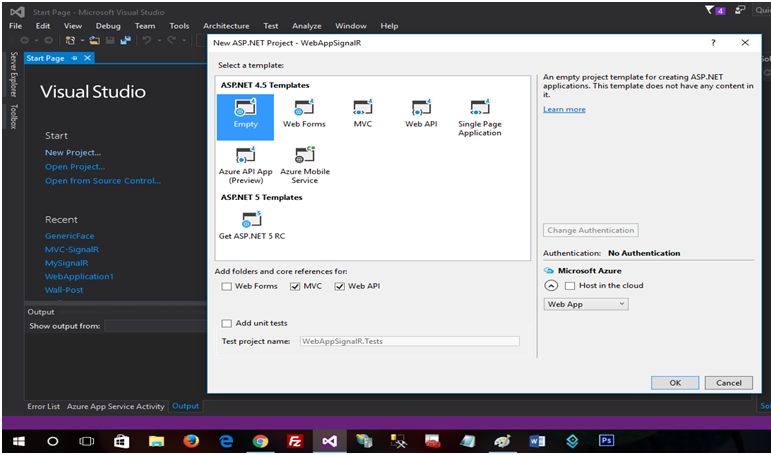Select the Web API template icon
Screen dimensions: 771x455
point(421,107)
